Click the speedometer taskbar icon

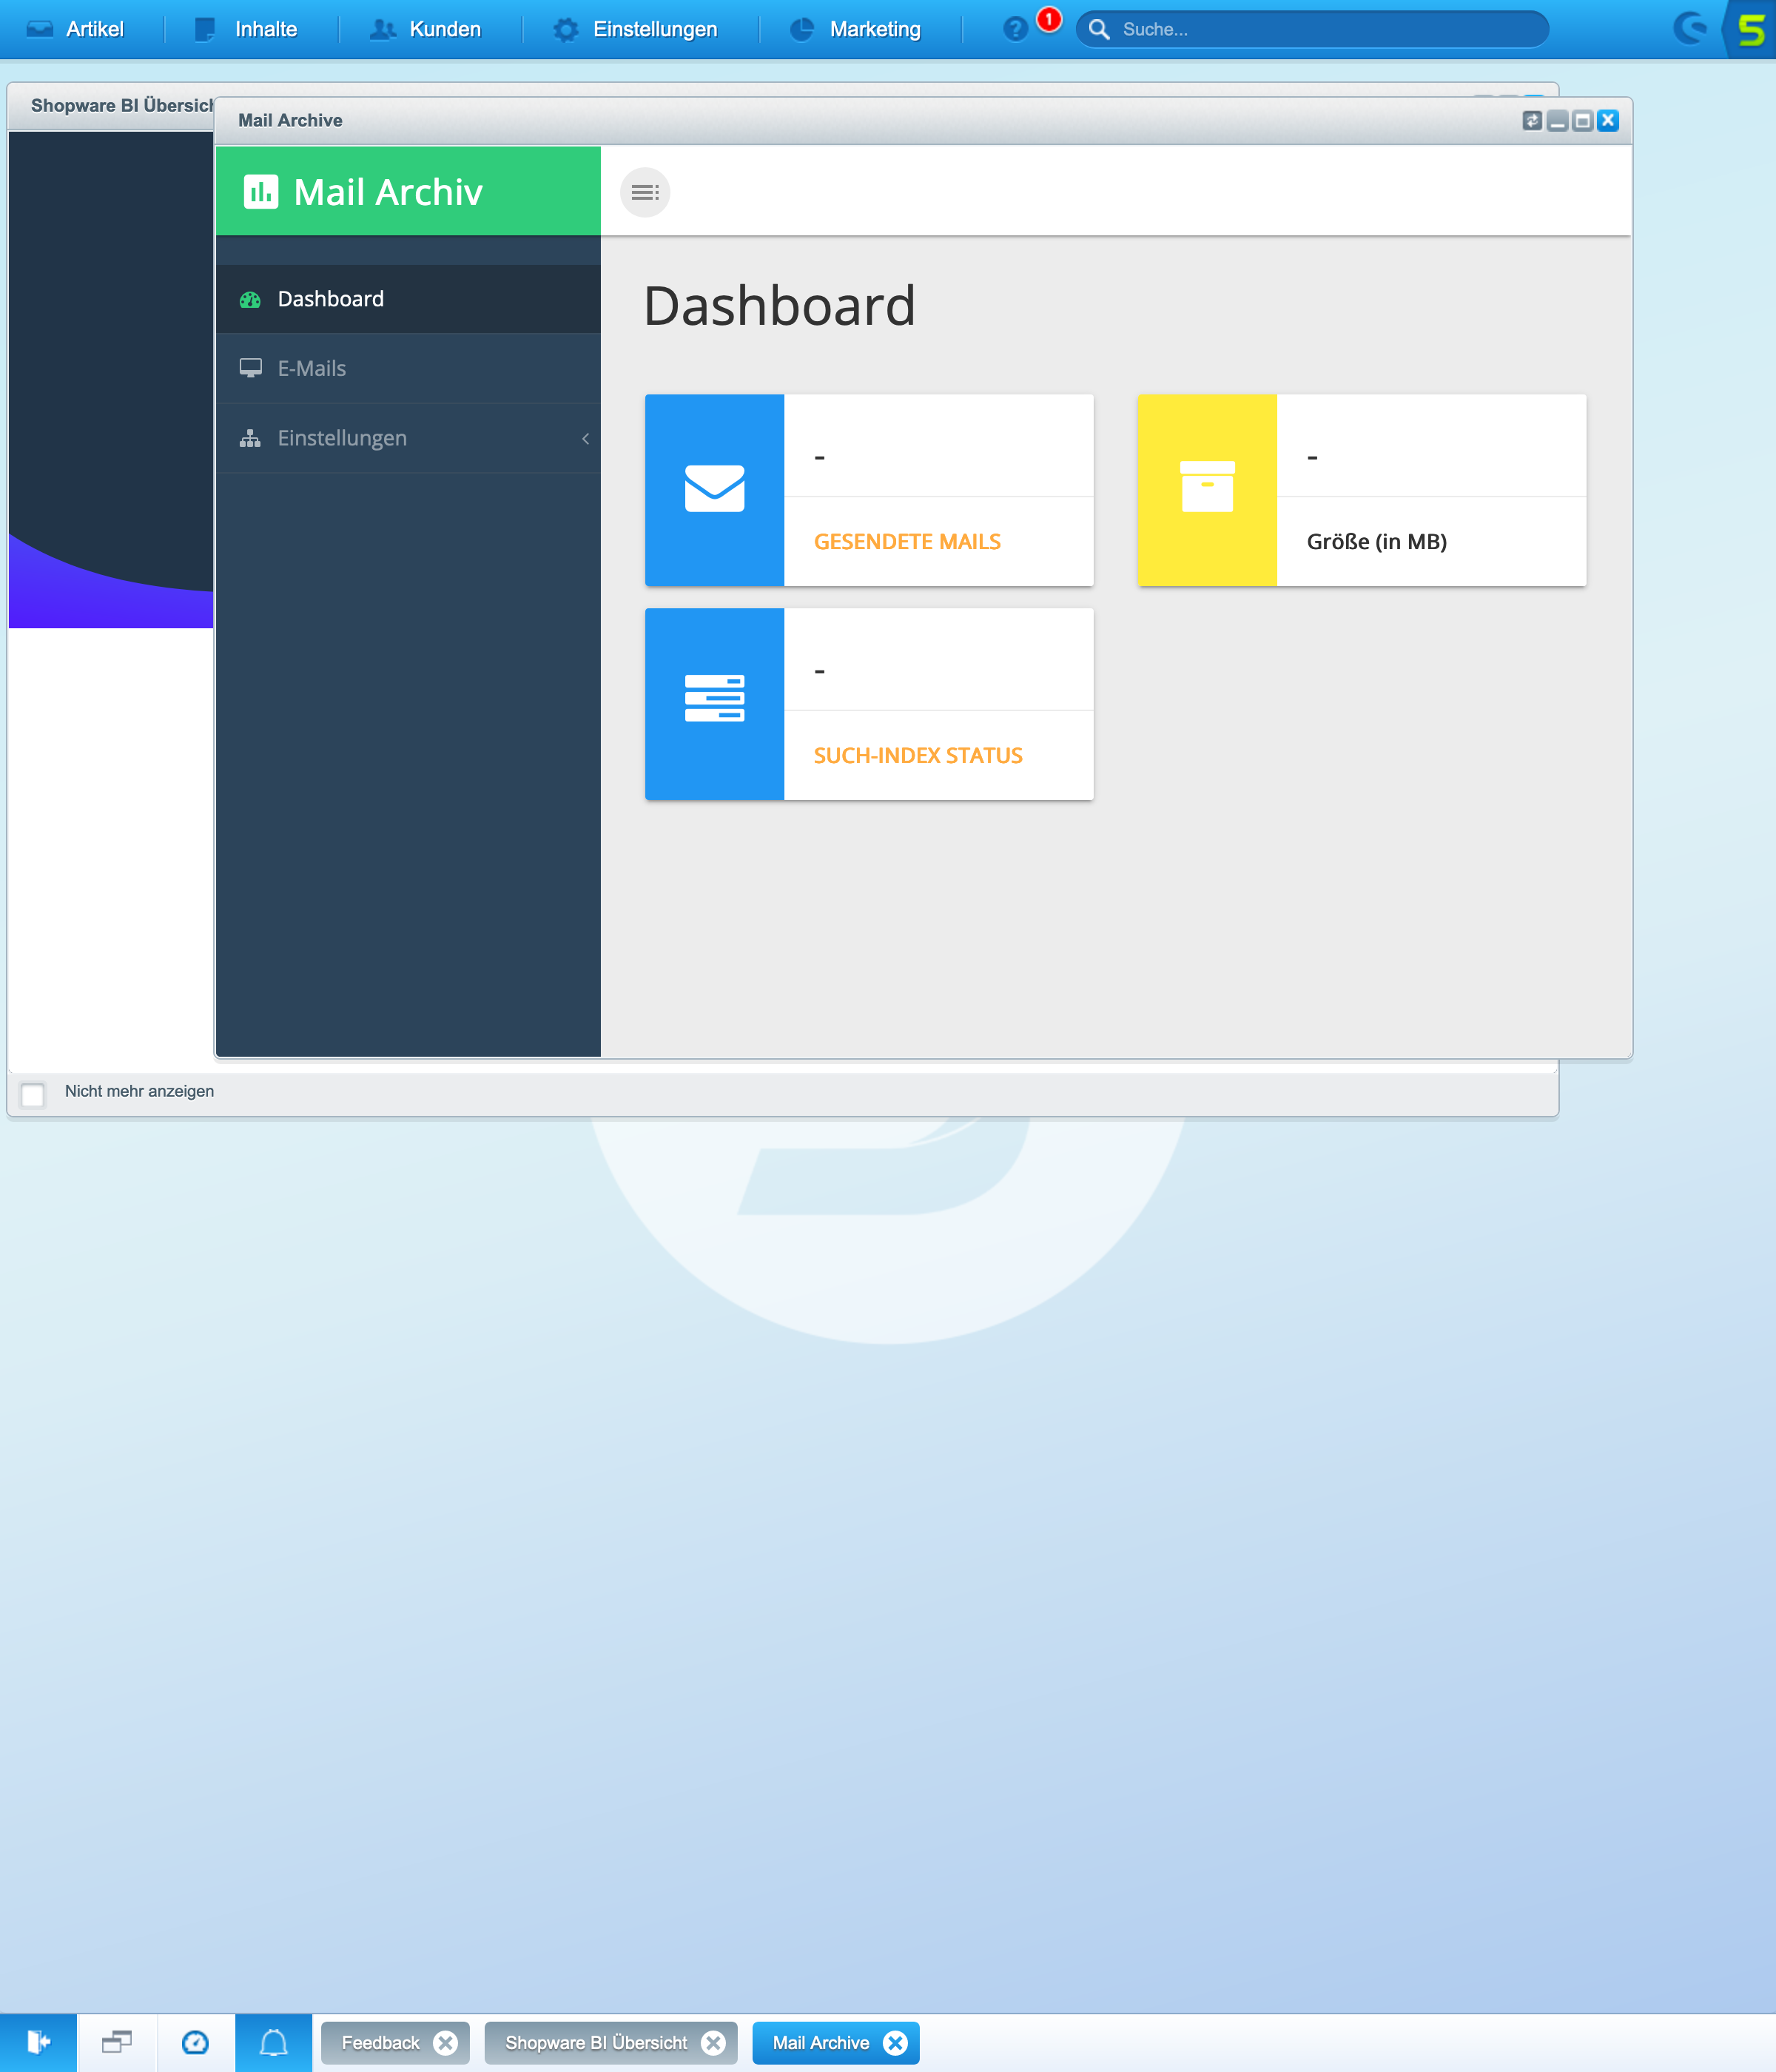coord(195,2042)
